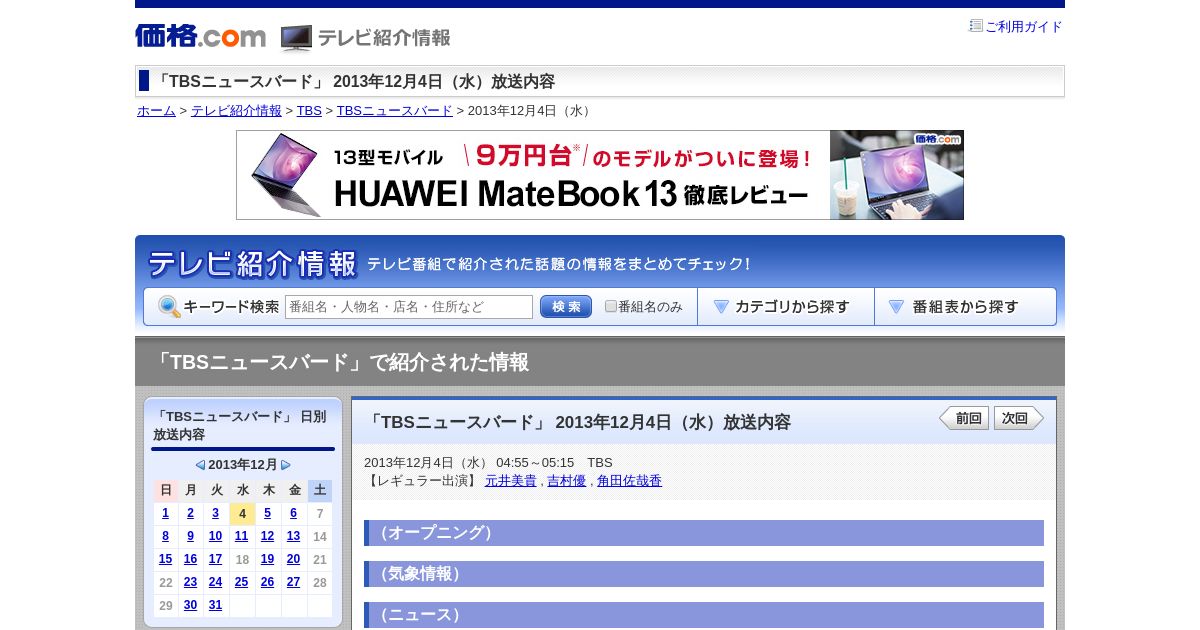
Task: Select December 11 in the calendar
Action: (241, 536)
